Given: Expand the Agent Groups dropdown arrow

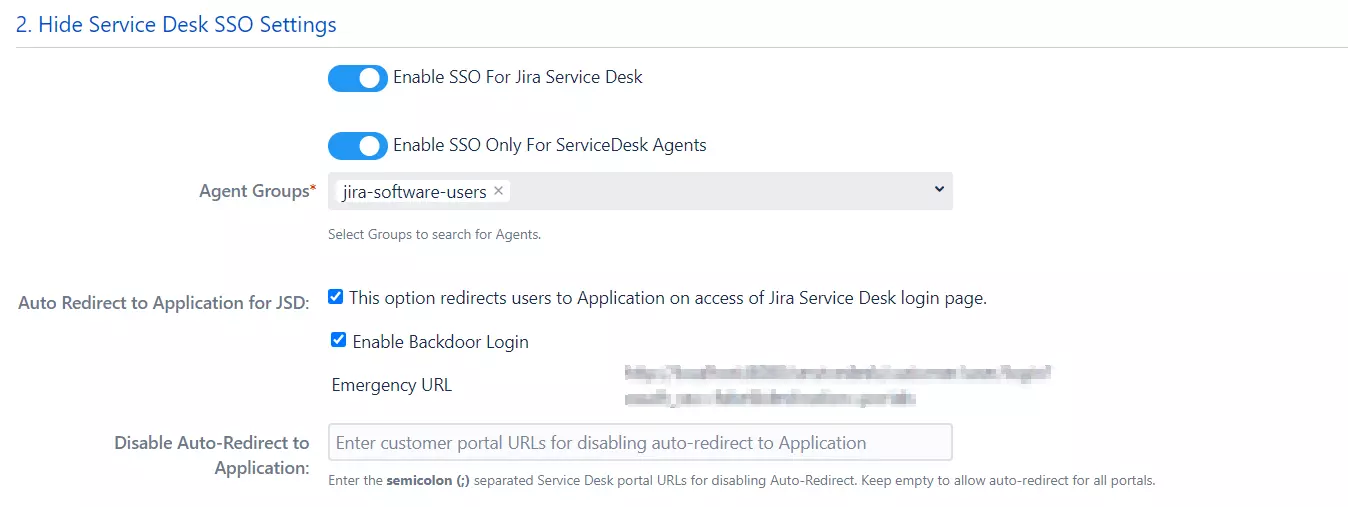Looking at the screenshot, I should [x=938, y=189].
